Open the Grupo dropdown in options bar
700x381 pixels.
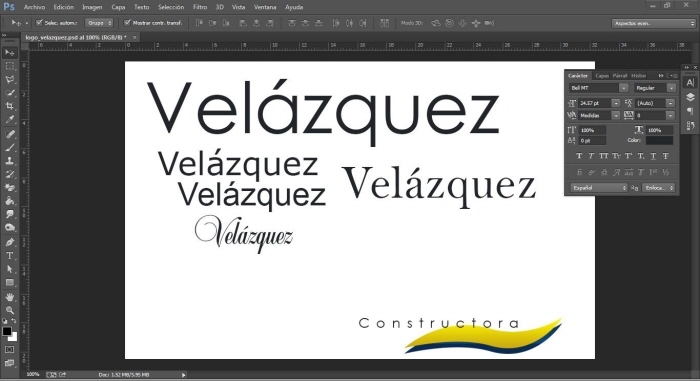(x=99, y=23)
